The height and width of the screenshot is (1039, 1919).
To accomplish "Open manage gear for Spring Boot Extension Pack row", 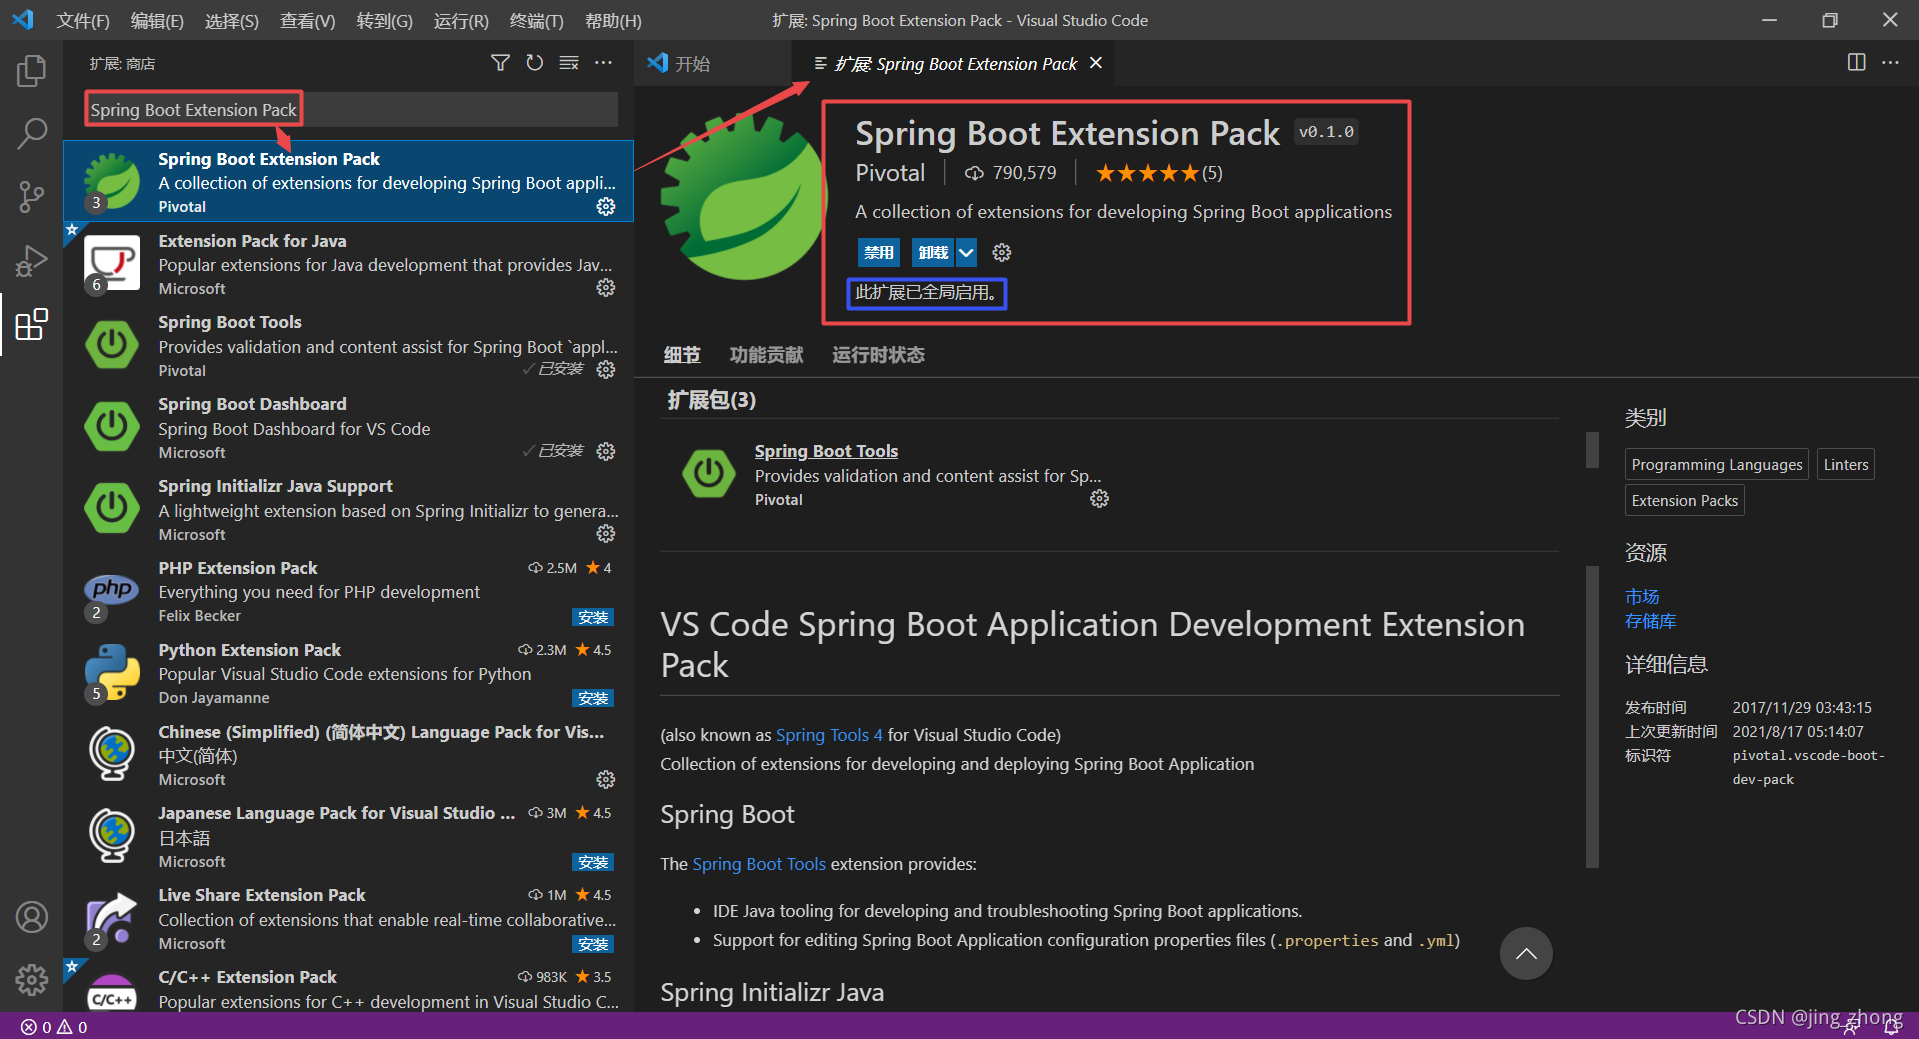I will click(x=606, y=206).
